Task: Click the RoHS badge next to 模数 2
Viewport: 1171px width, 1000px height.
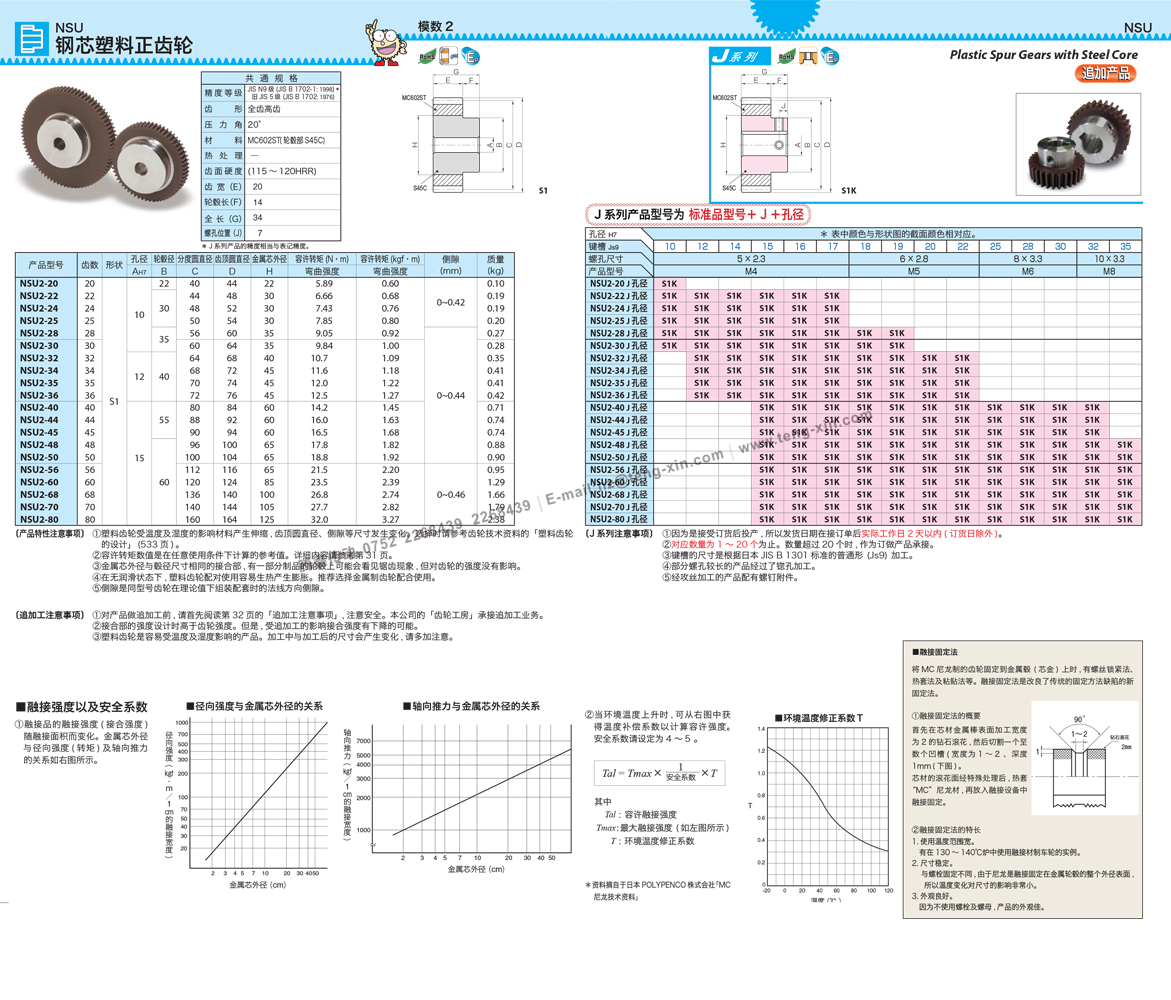Action: [x=423, y=57]
